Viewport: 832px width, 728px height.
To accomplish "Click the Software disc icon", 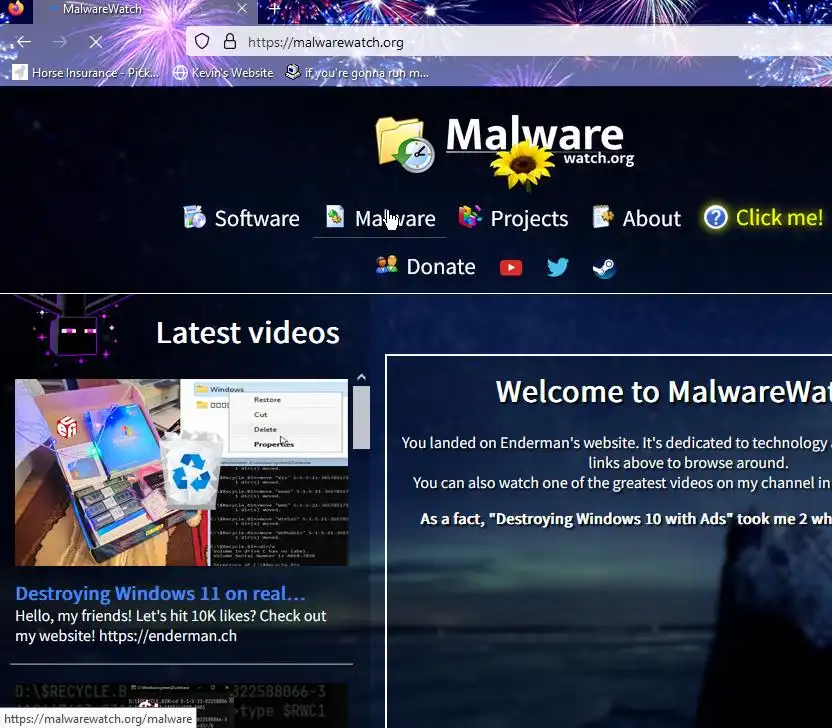I will coord(194,217).
